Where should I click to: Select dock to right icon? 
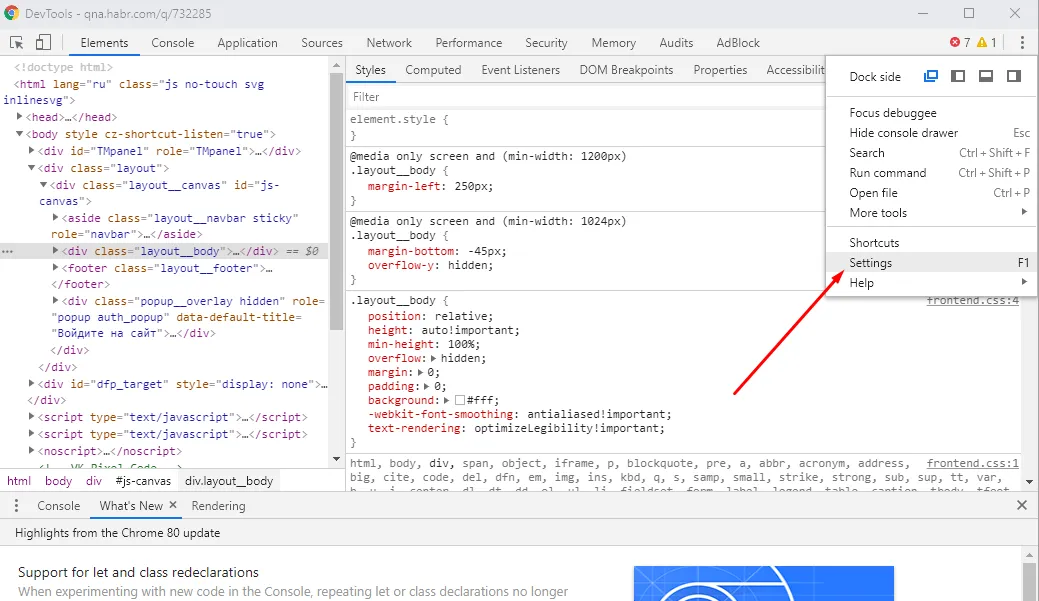click(1014, 76)
